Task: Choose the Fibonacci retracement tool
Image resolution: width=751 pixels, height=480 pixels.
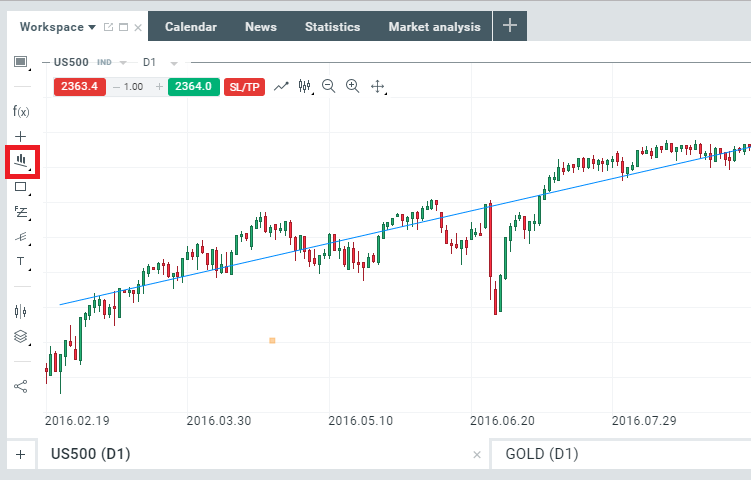Action: pos(21,211)
